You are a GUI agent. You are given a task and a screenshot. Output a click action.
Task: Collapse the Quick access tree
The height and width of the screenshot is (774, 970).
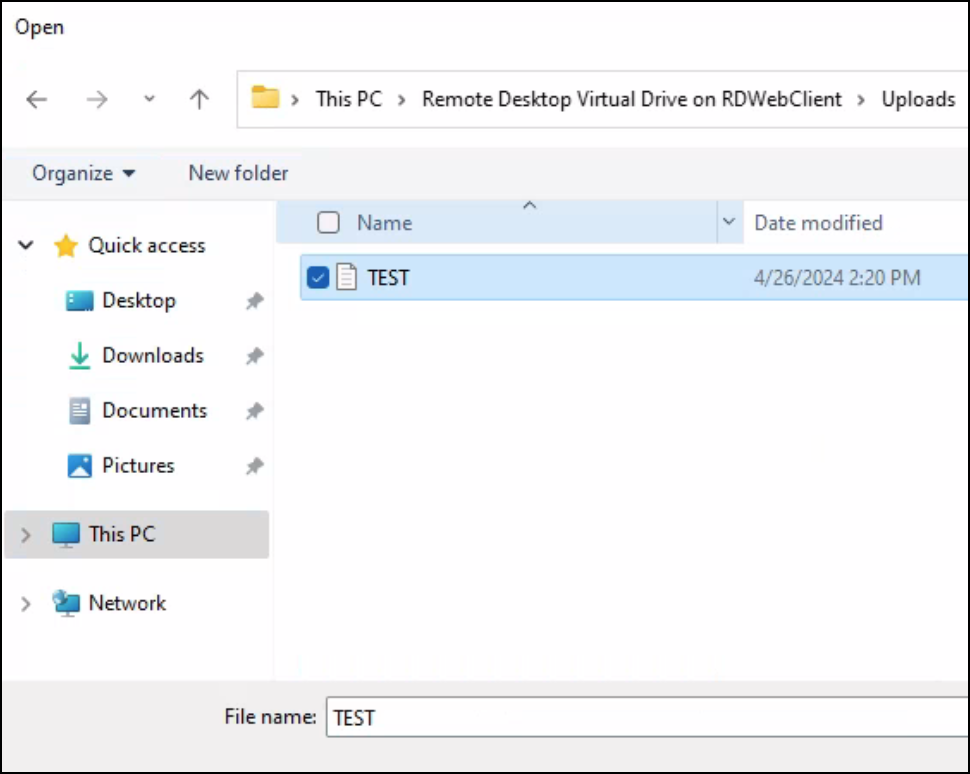27,246
